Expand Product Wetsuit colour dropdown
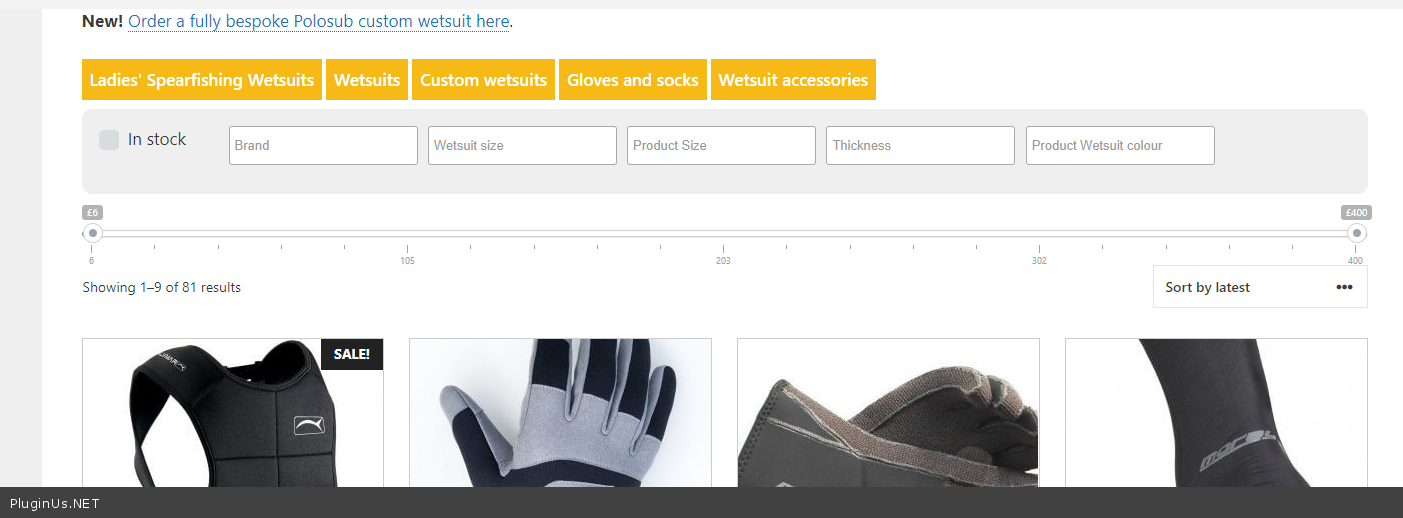This screenshot has height=518, width=1403. pyautogui.click(x=1120, y=145)
